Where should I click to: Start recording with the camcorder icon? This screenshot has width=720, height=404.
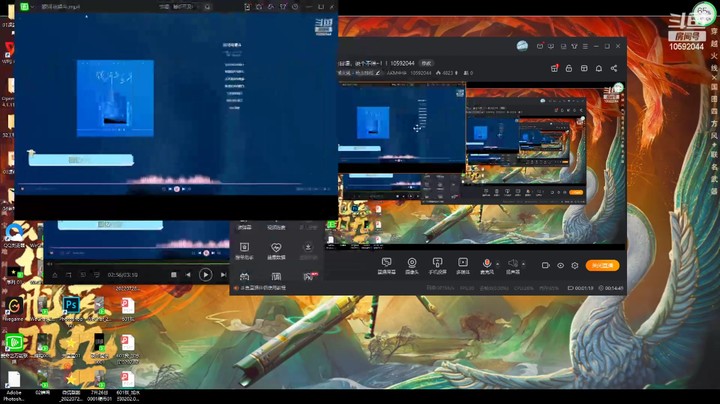[546, 265]
